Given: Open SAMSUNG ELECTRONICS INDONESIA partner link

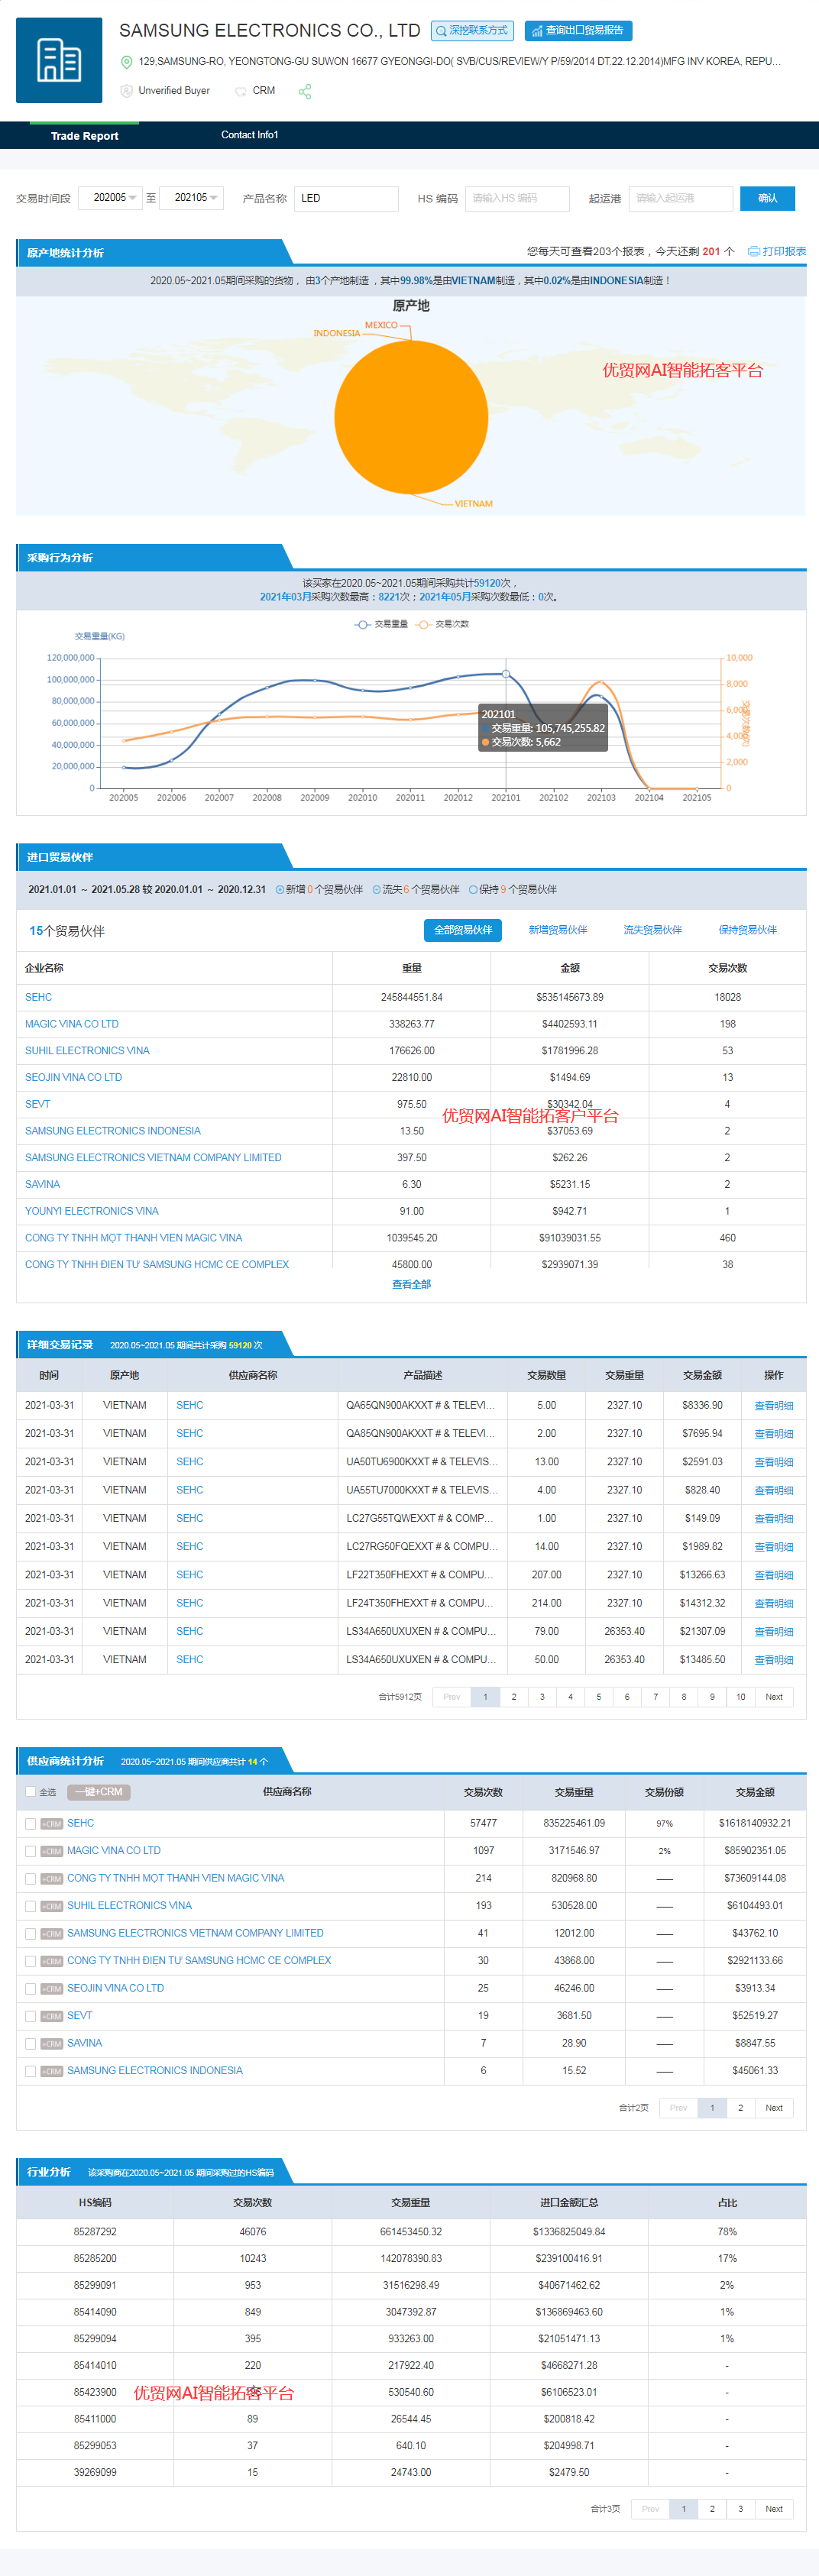Looking at the screenshot, I should click(x=113, y=1131).
